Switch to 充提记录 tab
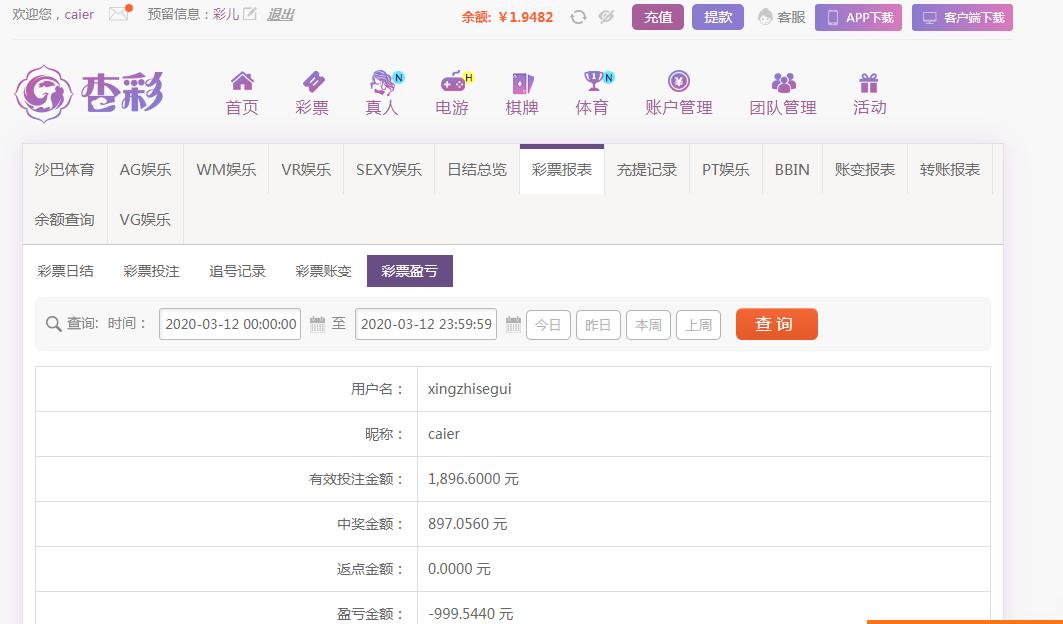Viewport: 1063px width, 624px height. coord(647,170)
